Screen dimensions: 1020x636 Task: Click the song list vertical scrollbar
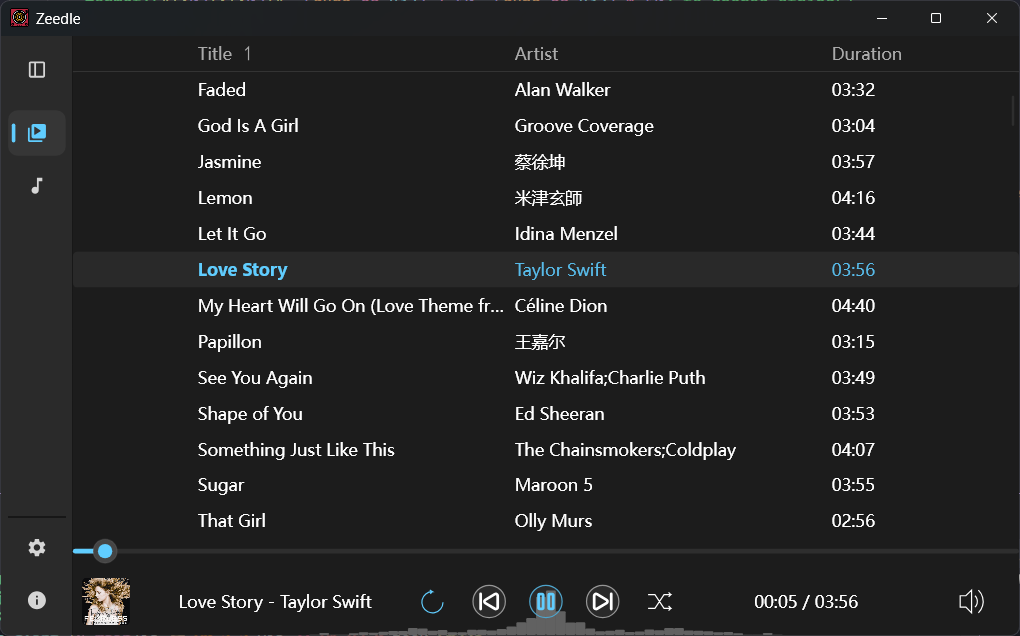pos(1013,111)
